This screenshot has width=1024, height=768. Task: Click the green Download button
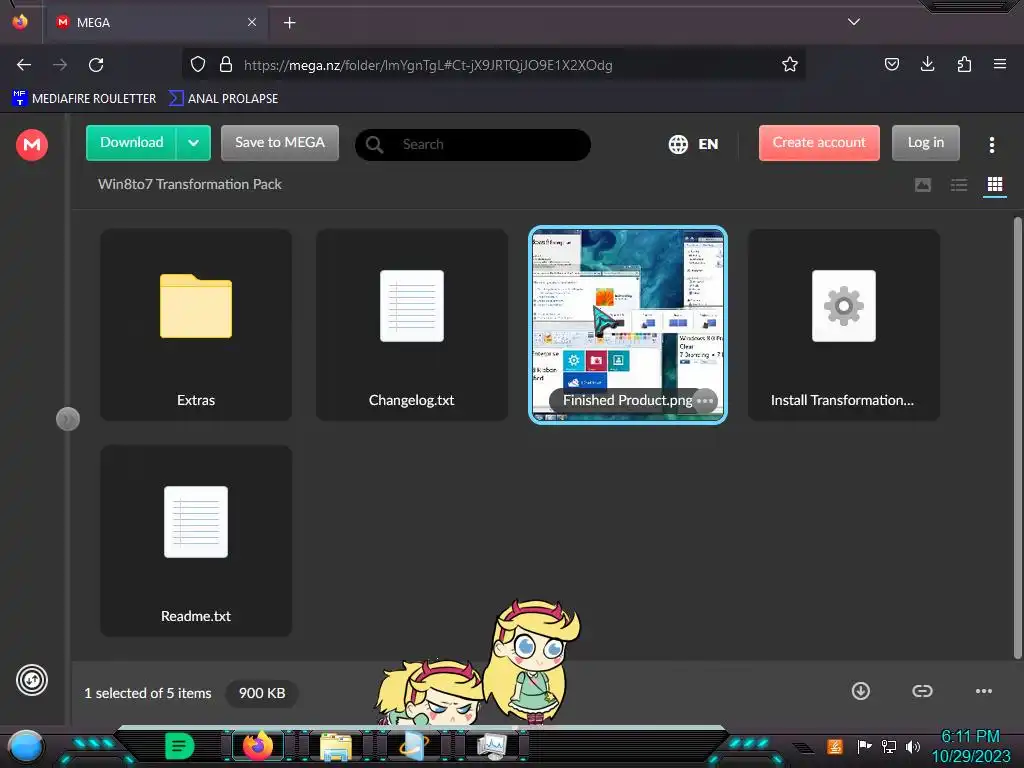pyautogui.click(x=131, y=142)
